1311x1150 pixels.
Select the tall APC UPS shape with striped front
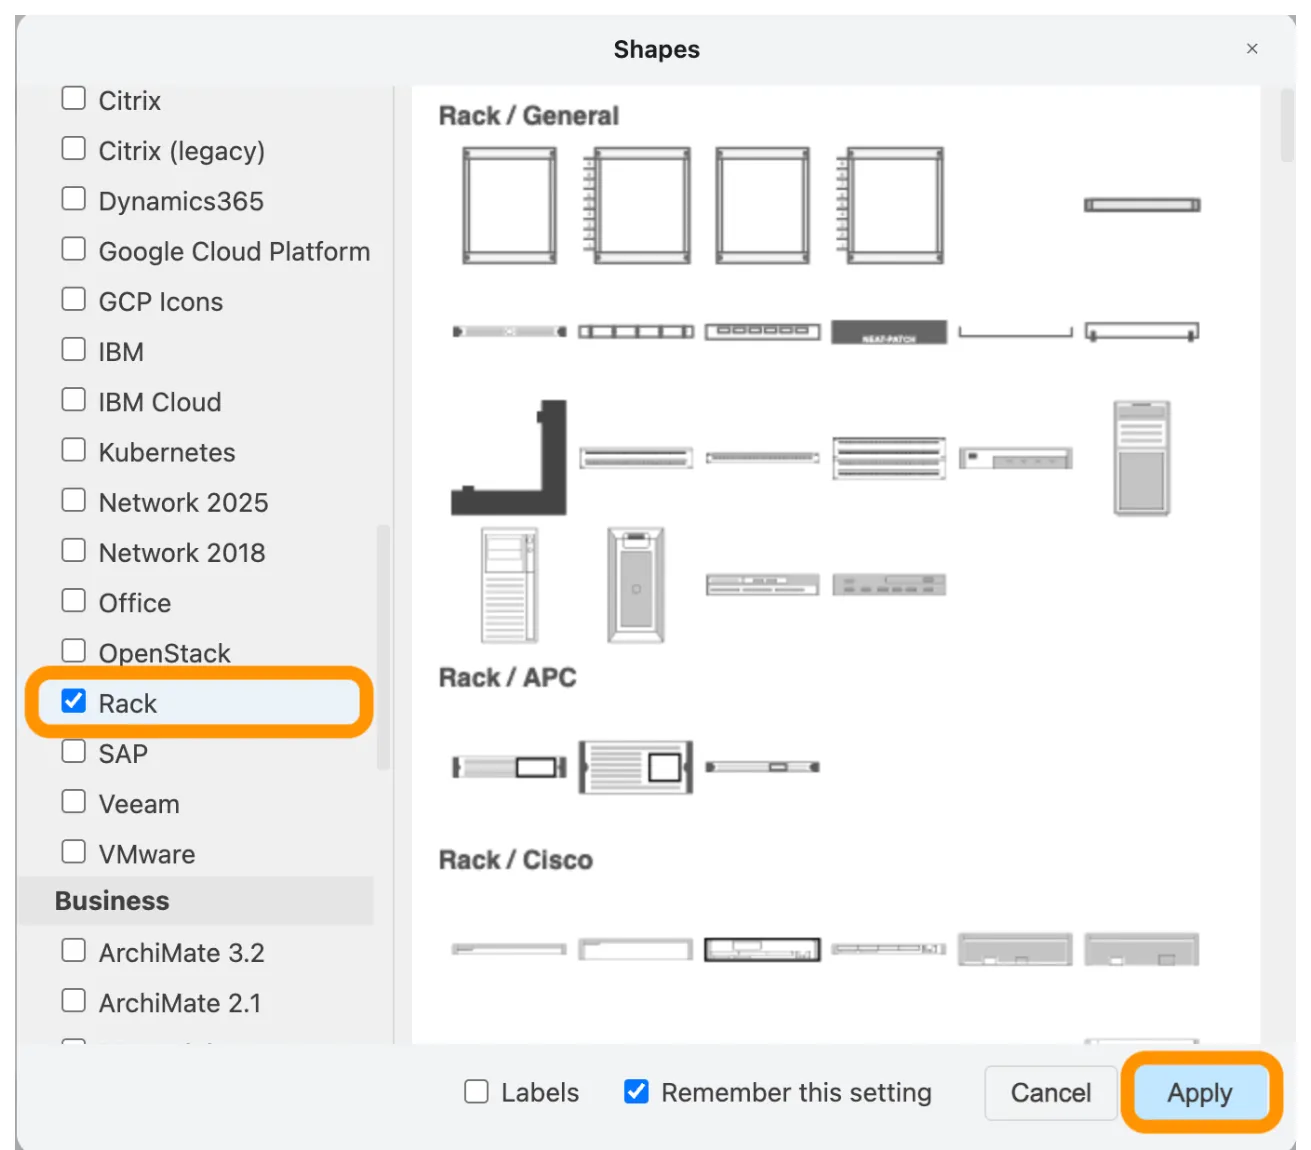coord(636,767)
